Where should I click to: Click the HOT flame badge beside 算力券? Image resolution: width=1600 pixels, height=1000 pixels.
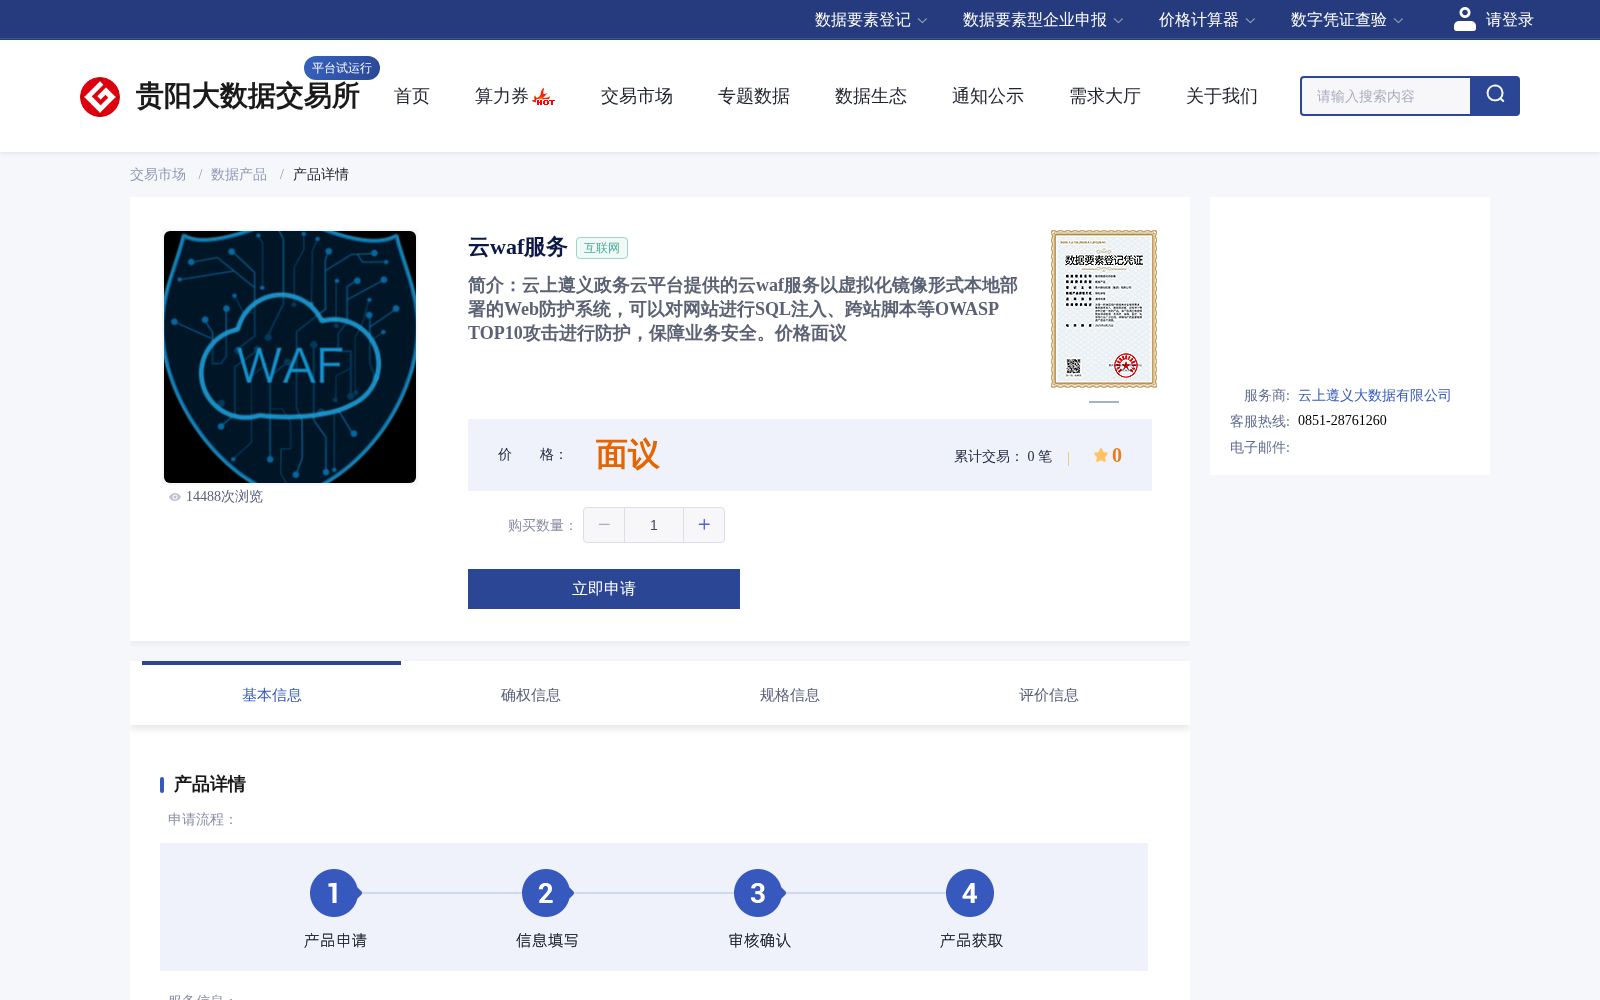(544, 97)
